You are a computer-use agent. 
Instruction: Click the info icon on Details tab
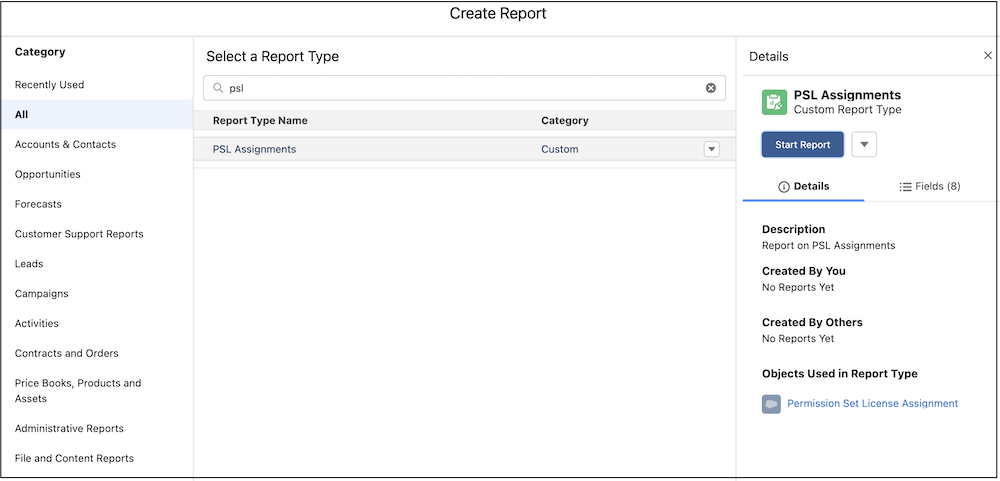[784, 187]
